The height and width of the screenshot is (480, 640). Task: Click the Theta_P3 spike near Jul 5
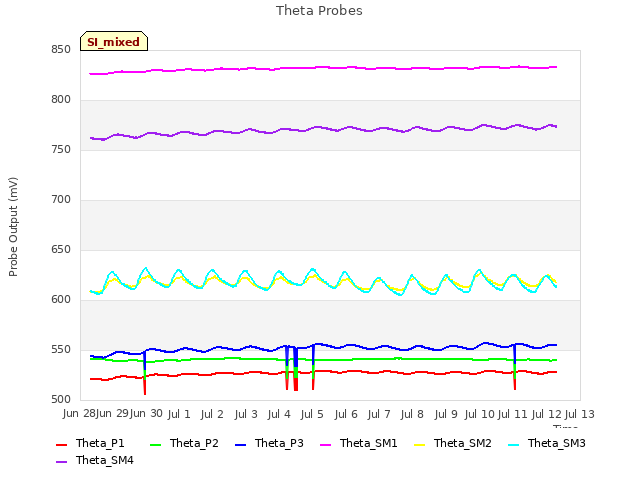(x=313, y=356)
